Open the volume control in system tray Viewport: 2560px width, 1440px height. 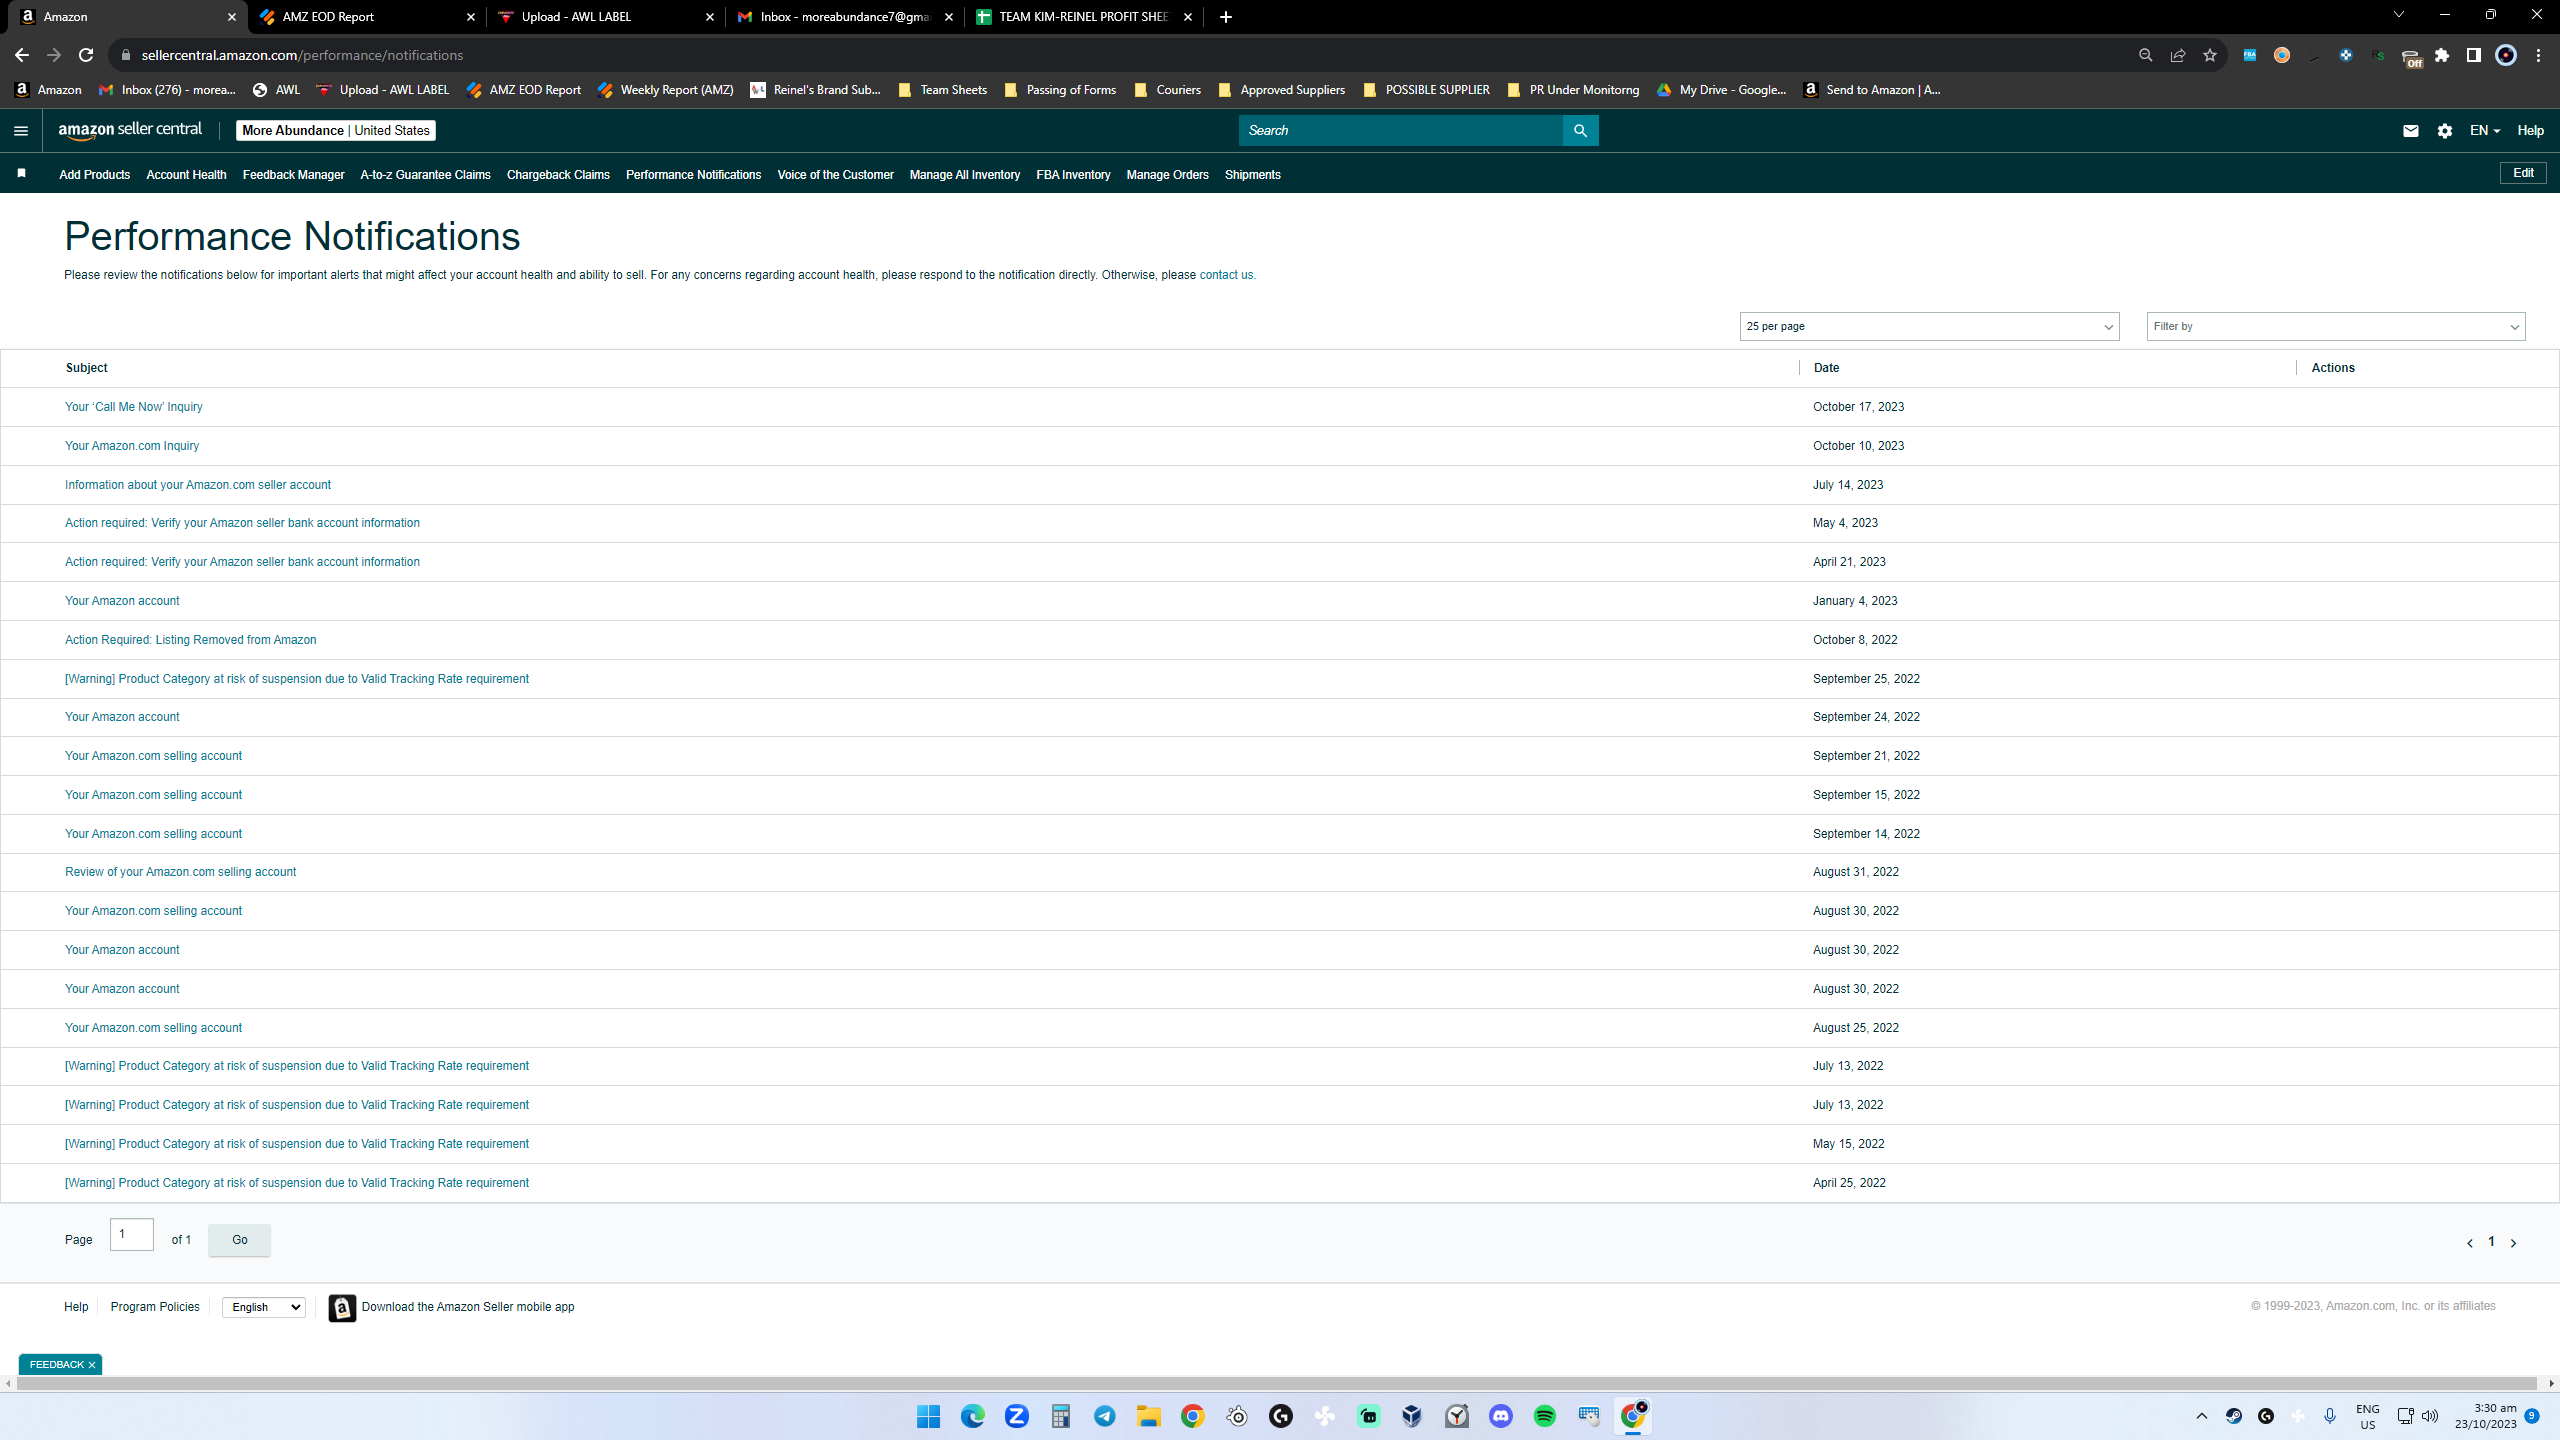[2430, 1416]
